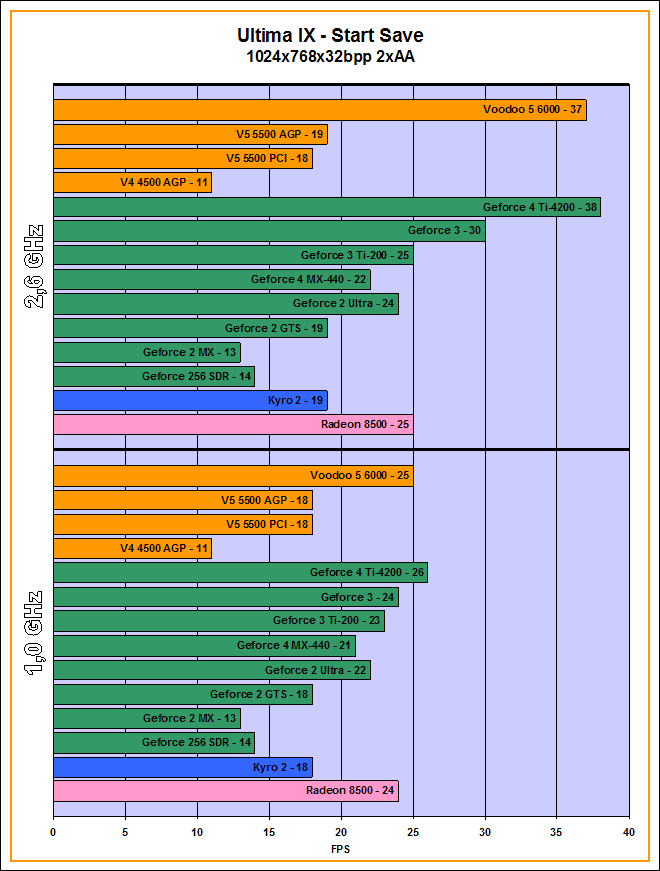Select the orange 'Voodoo 5 6000 - 25' bar
The image size is (660, 871).
[232, 476]
